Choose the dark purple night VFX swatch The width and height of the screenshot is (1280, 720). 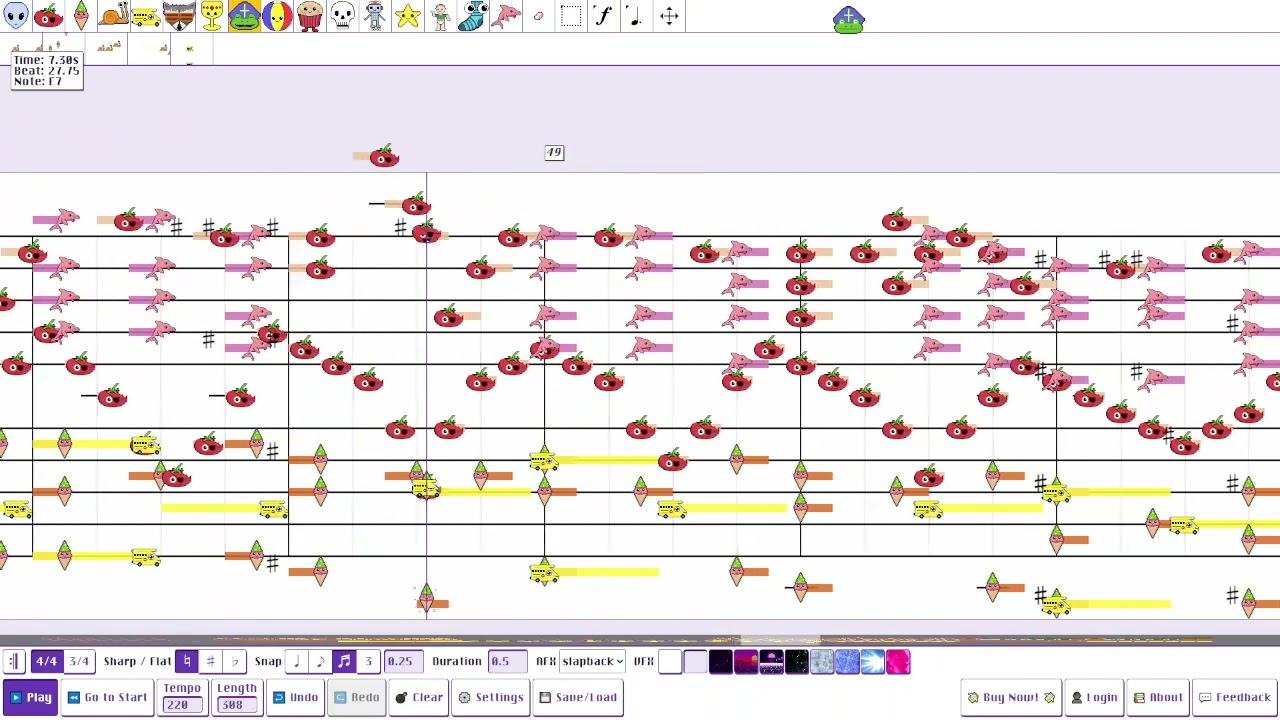[721, 661]
